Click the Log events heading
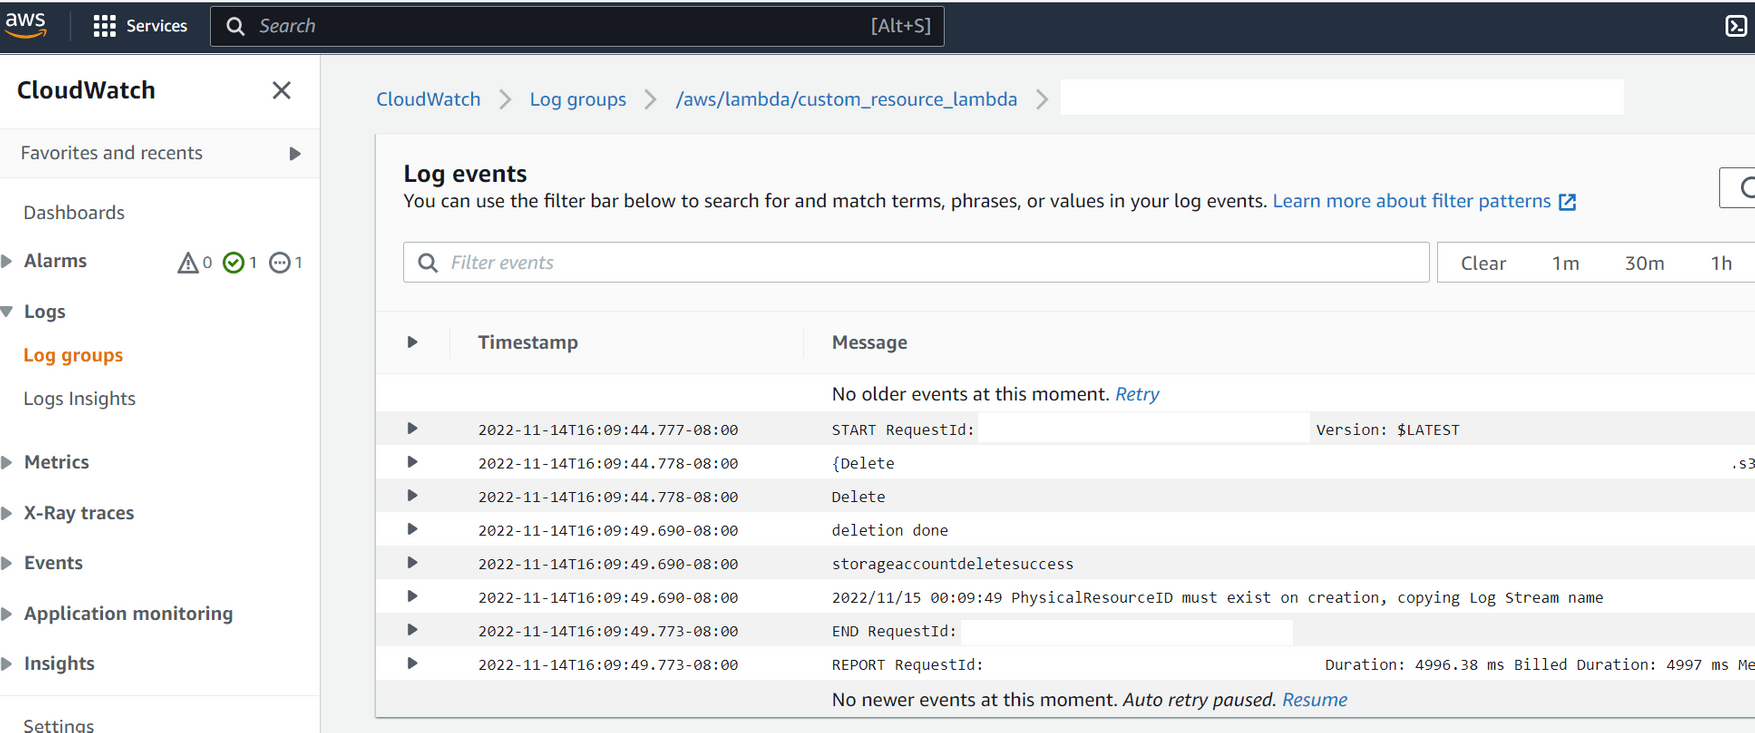This screenshot has height=733, width=1755. [x=465, y=173]
